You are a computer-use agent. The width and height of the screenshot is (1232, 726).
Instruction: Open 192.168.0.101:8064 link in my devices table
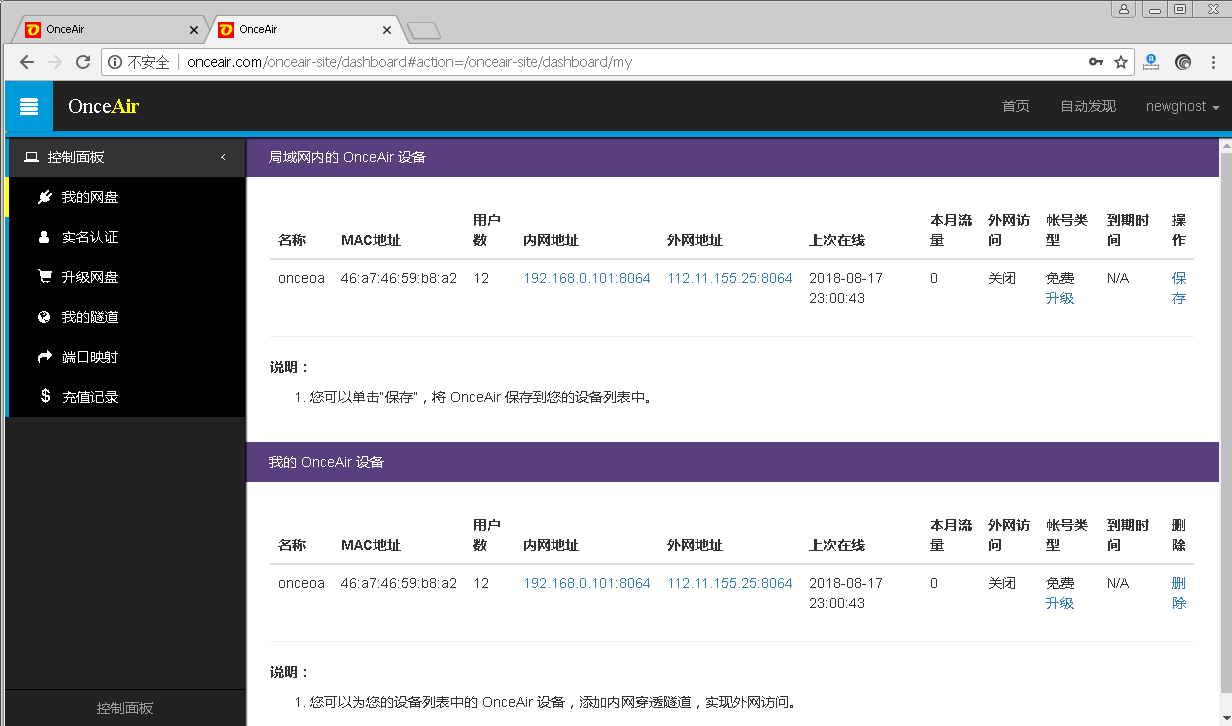(x=587, y=583)
